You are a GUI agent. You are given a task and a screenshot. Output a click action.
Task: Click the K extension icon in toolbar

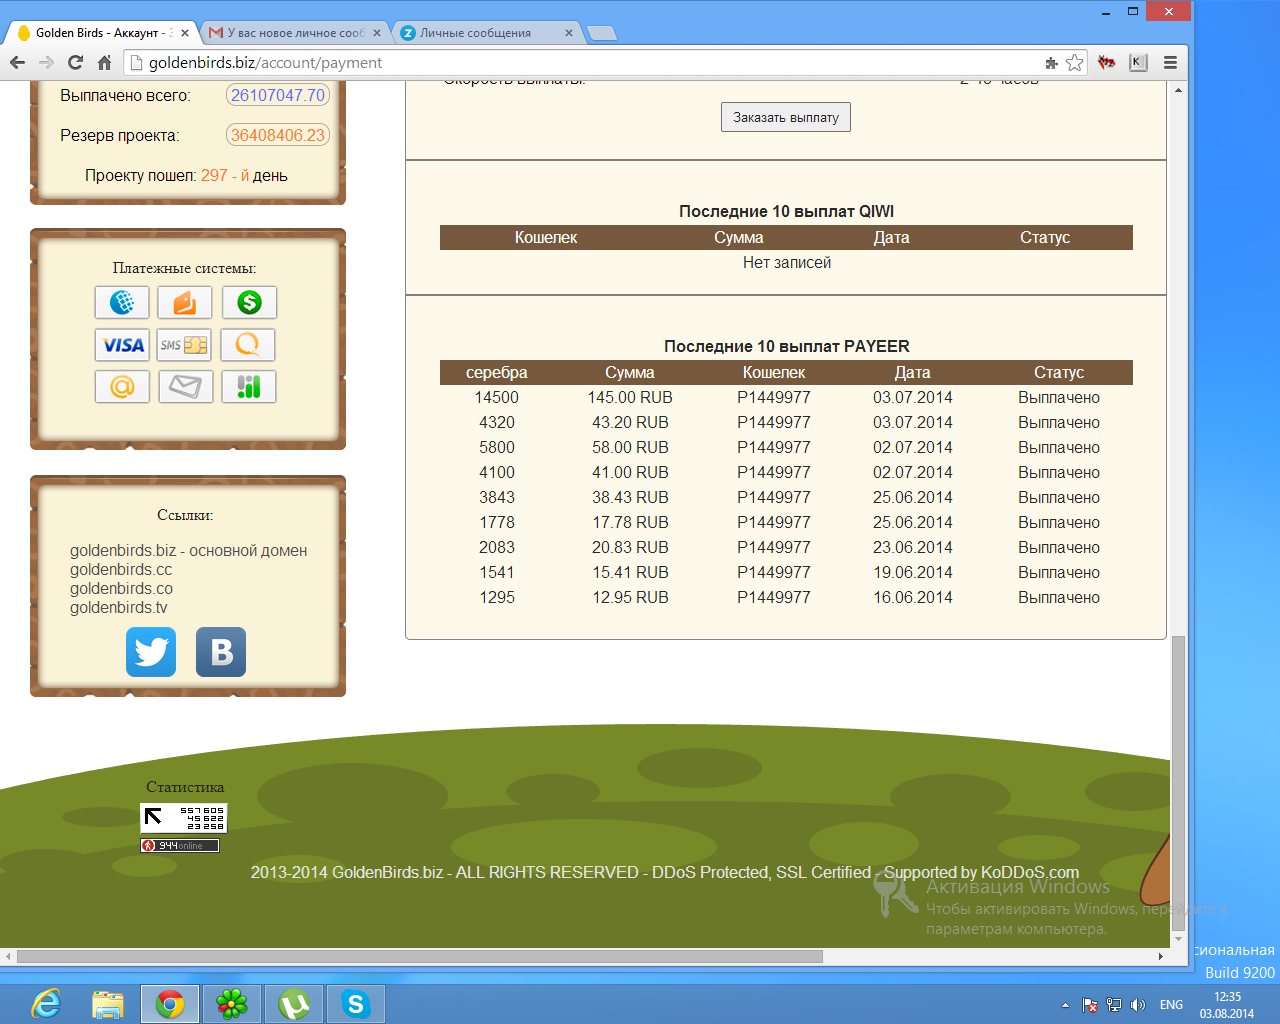pyautogui.click(x=1138, y=62)
